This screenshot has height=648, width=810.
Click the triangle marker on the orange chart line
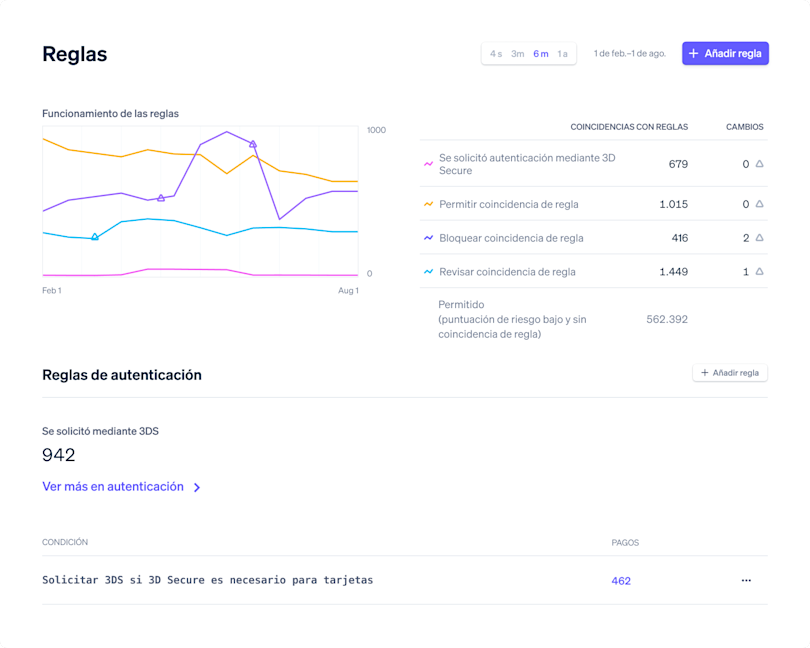[253, 144]
